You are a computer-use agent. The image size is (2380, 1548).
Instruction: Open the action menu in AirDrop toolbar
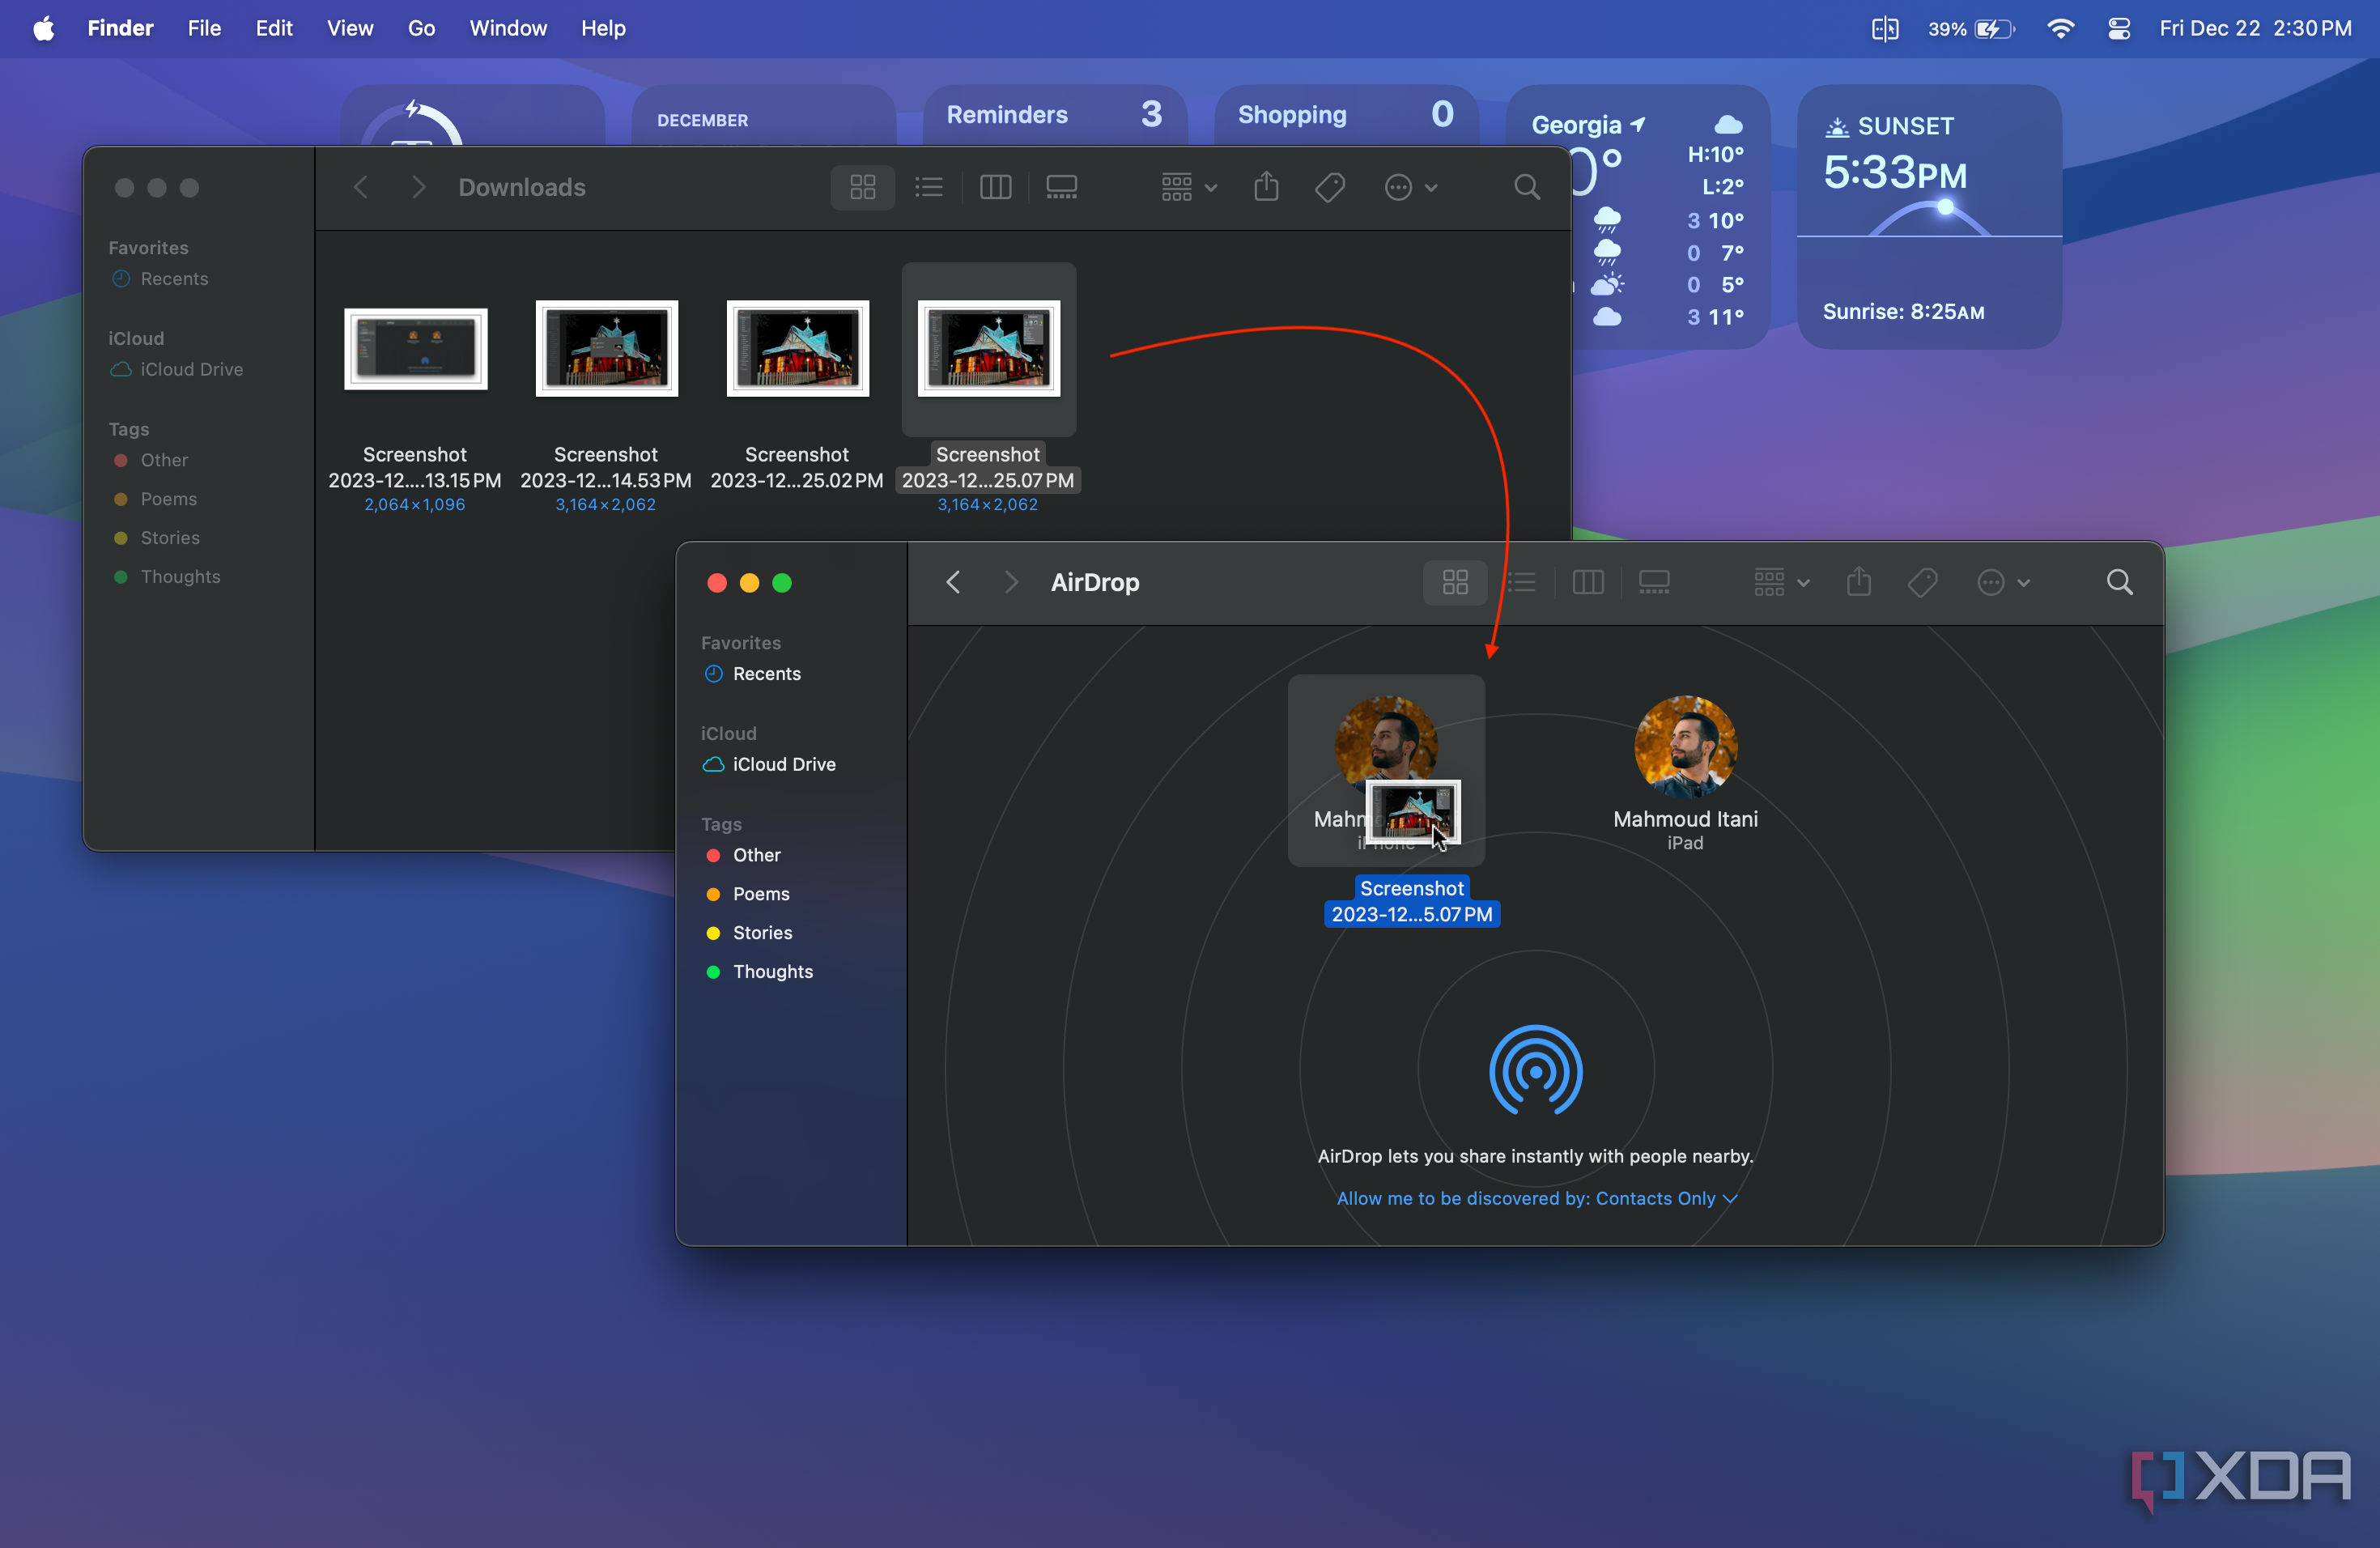click(x=2003, y=582)
